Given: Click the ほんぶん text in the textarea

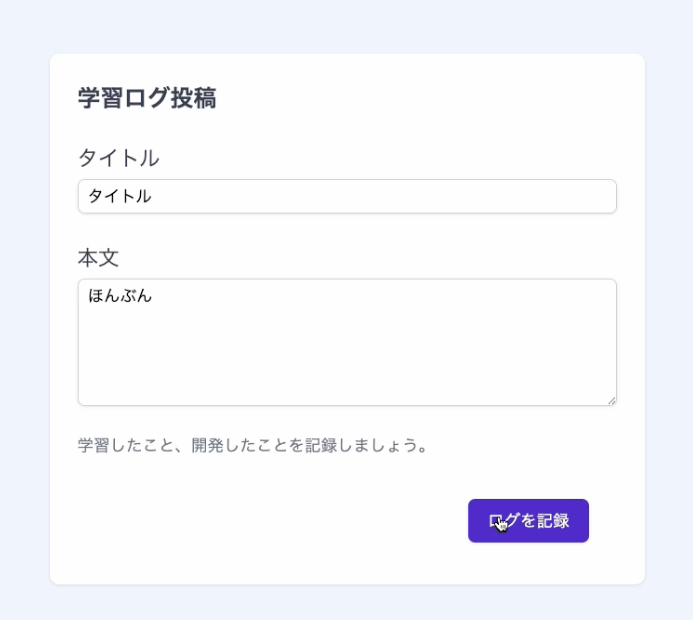Looking at the screenshot, I should click(x=120, y=296).
